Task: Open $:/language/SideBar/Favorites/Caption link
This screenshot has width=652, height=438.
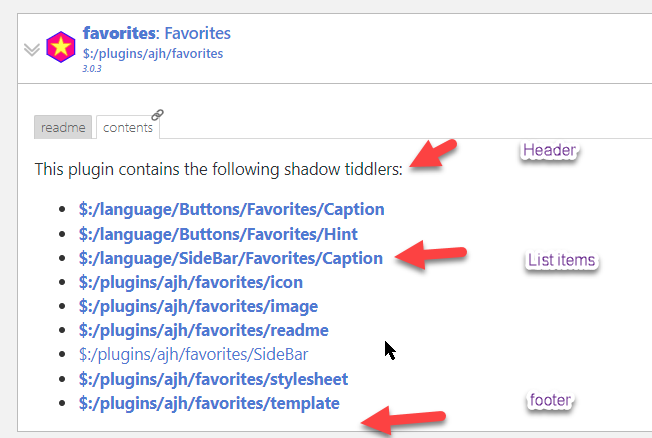Action: pyautogui.click(x=231, y=258)
